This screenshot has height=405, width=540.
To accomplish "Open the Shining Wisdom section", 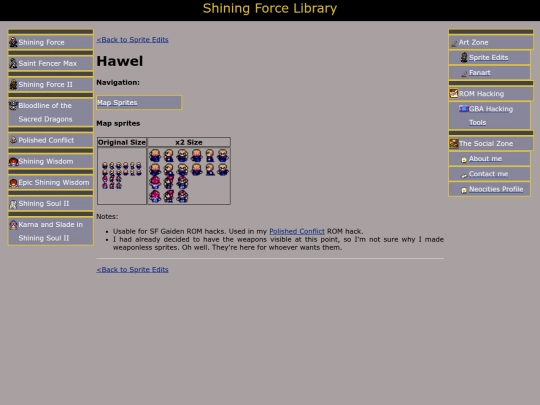I will click(46, 161).
